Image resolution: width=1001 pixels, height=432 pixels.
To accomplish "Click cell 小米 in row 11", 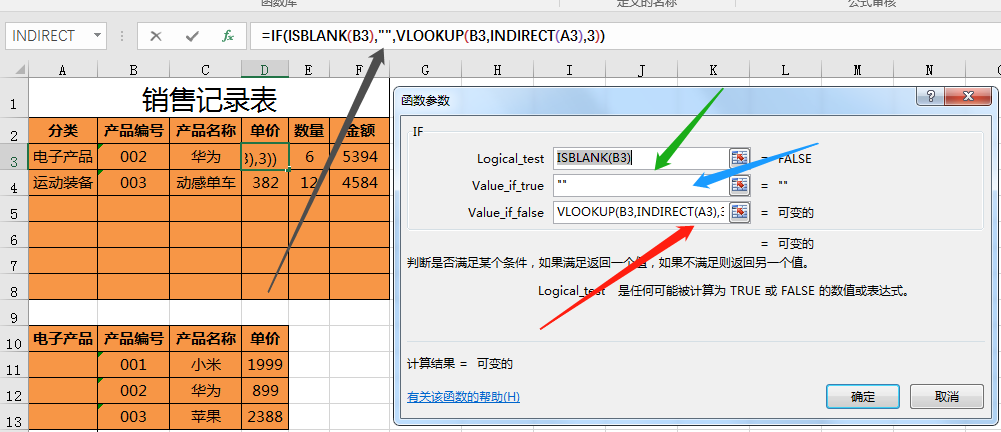I will point(206,364).
